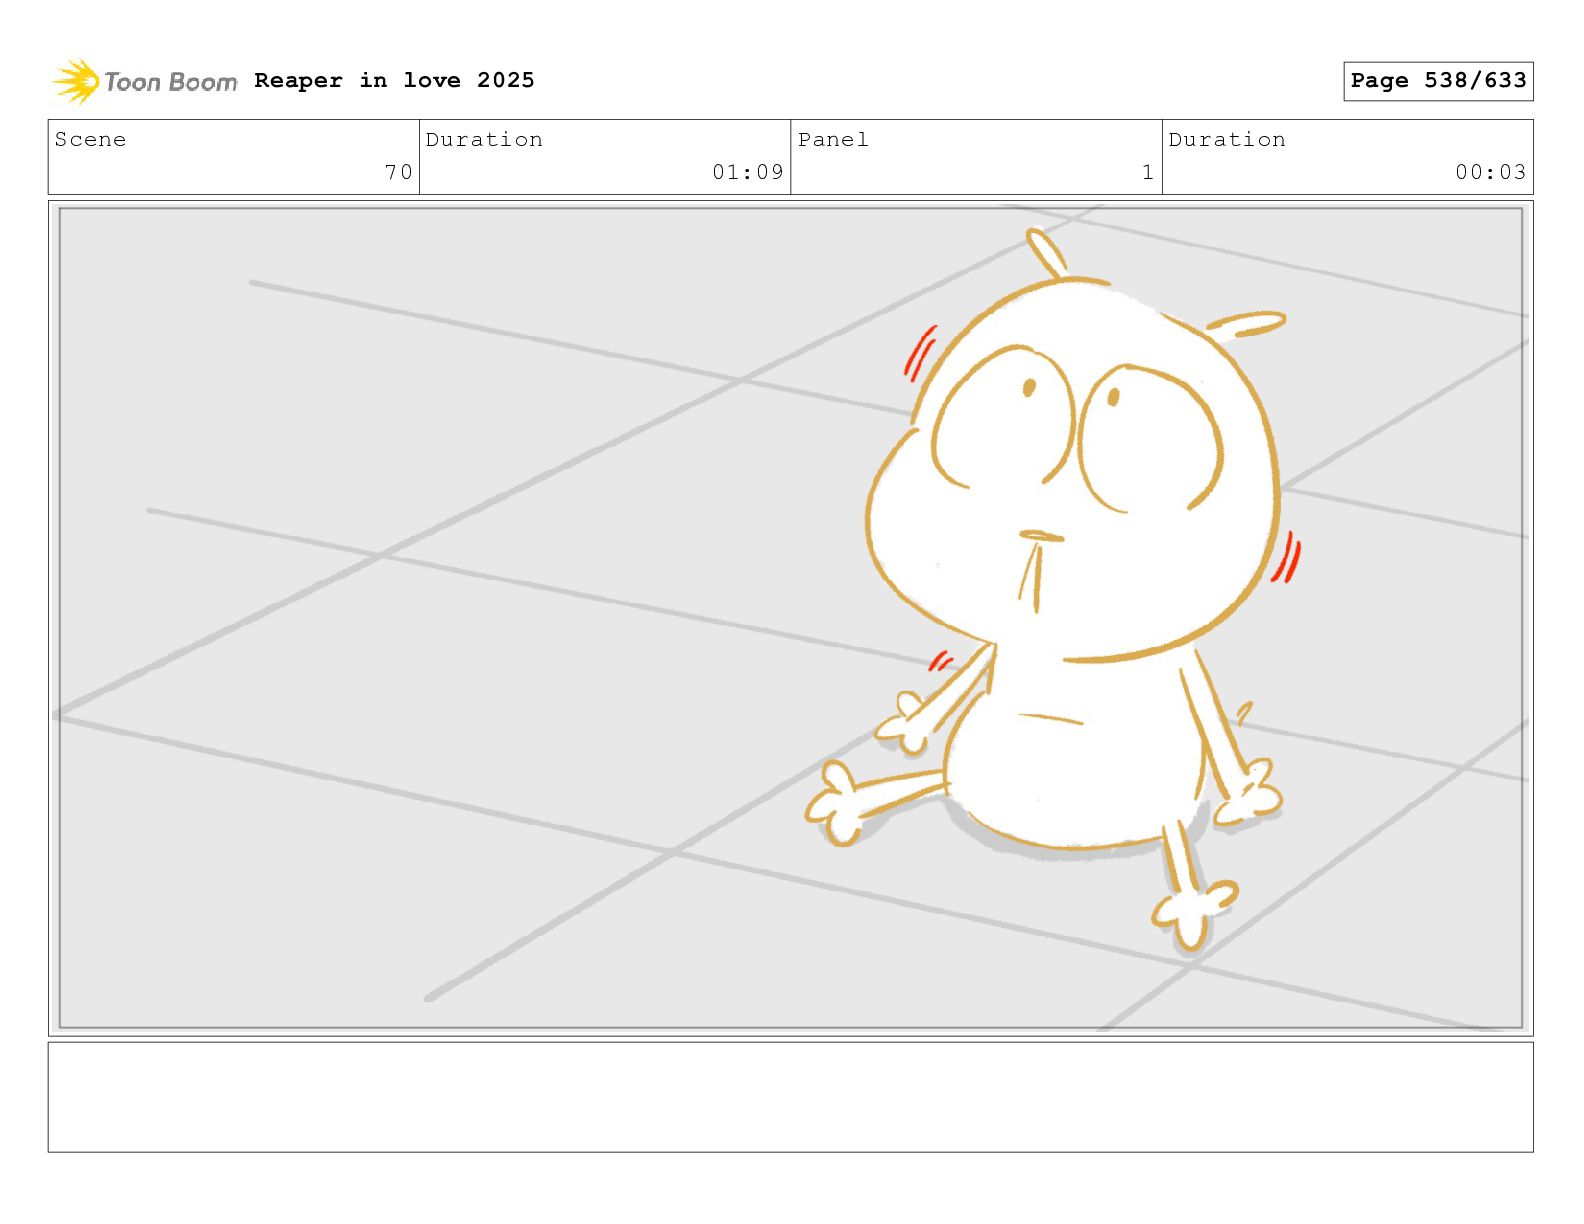Click the Toon Boom logo
1584x1224 pixels.
pyautogui.click(x=145, y=81)
